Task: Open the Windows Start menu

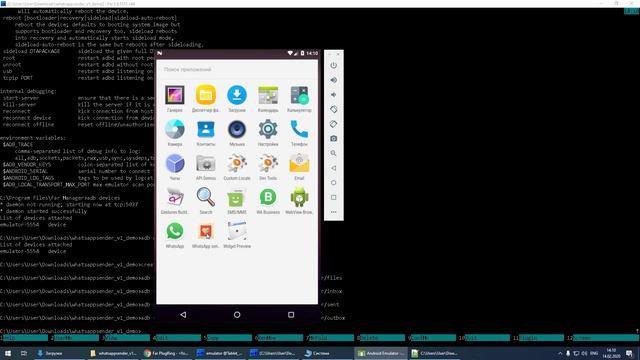Action: pyautogui.click(x=8, y=353)
